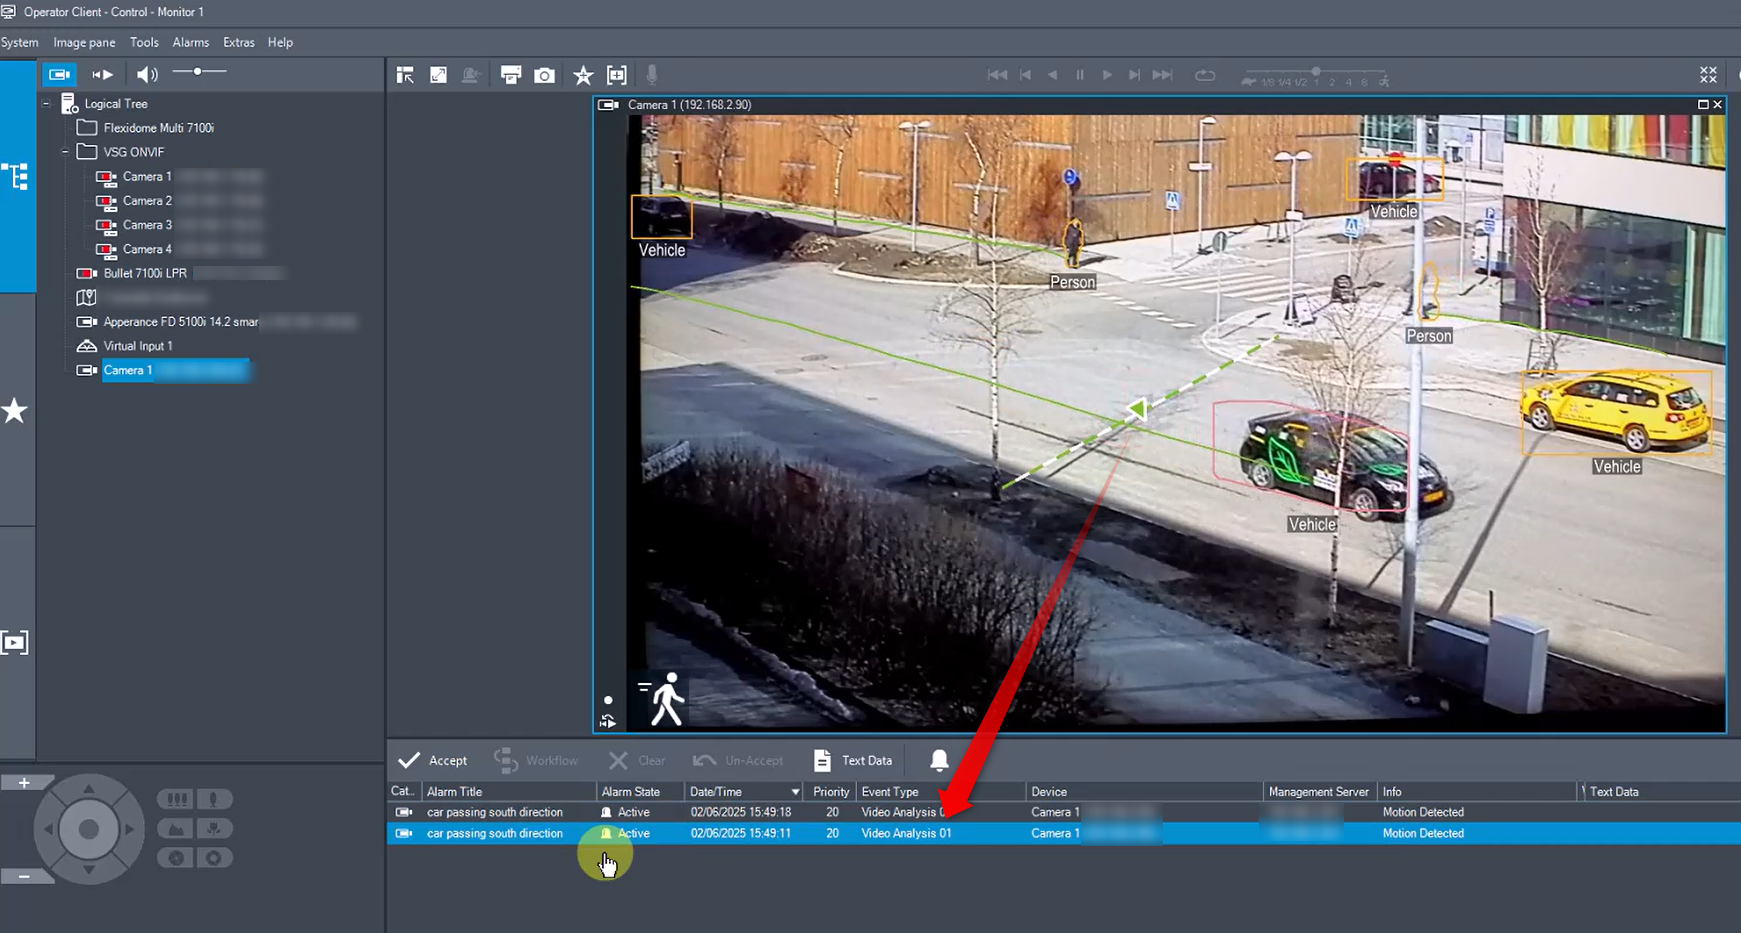This screenshot has width=1741, height=933.
Task: Select Bullet 7100i LPR in tree
Action: 145,273
